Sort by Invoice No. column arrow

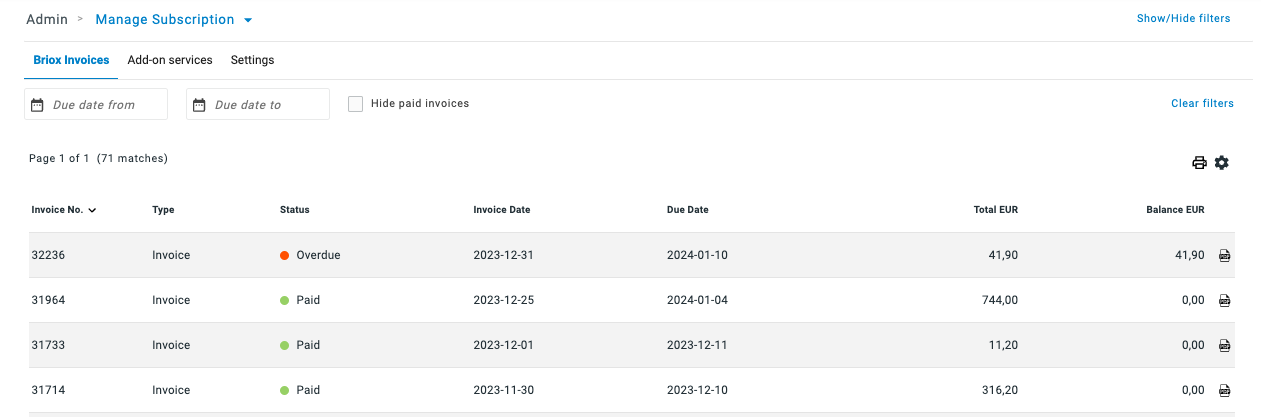click(92, 210)
